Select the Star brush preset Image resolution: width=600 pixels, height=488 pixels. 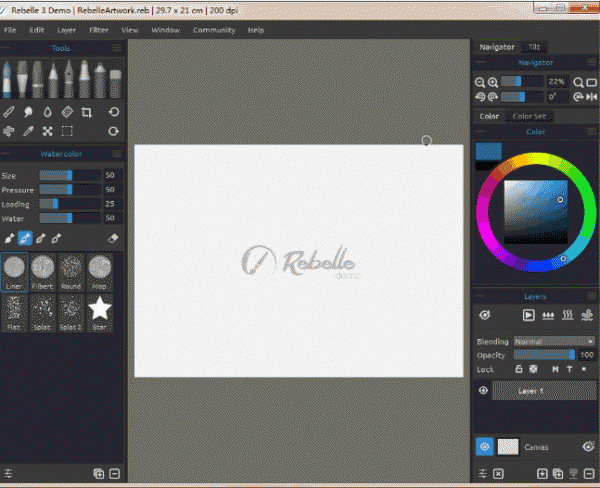pos(100,312)
